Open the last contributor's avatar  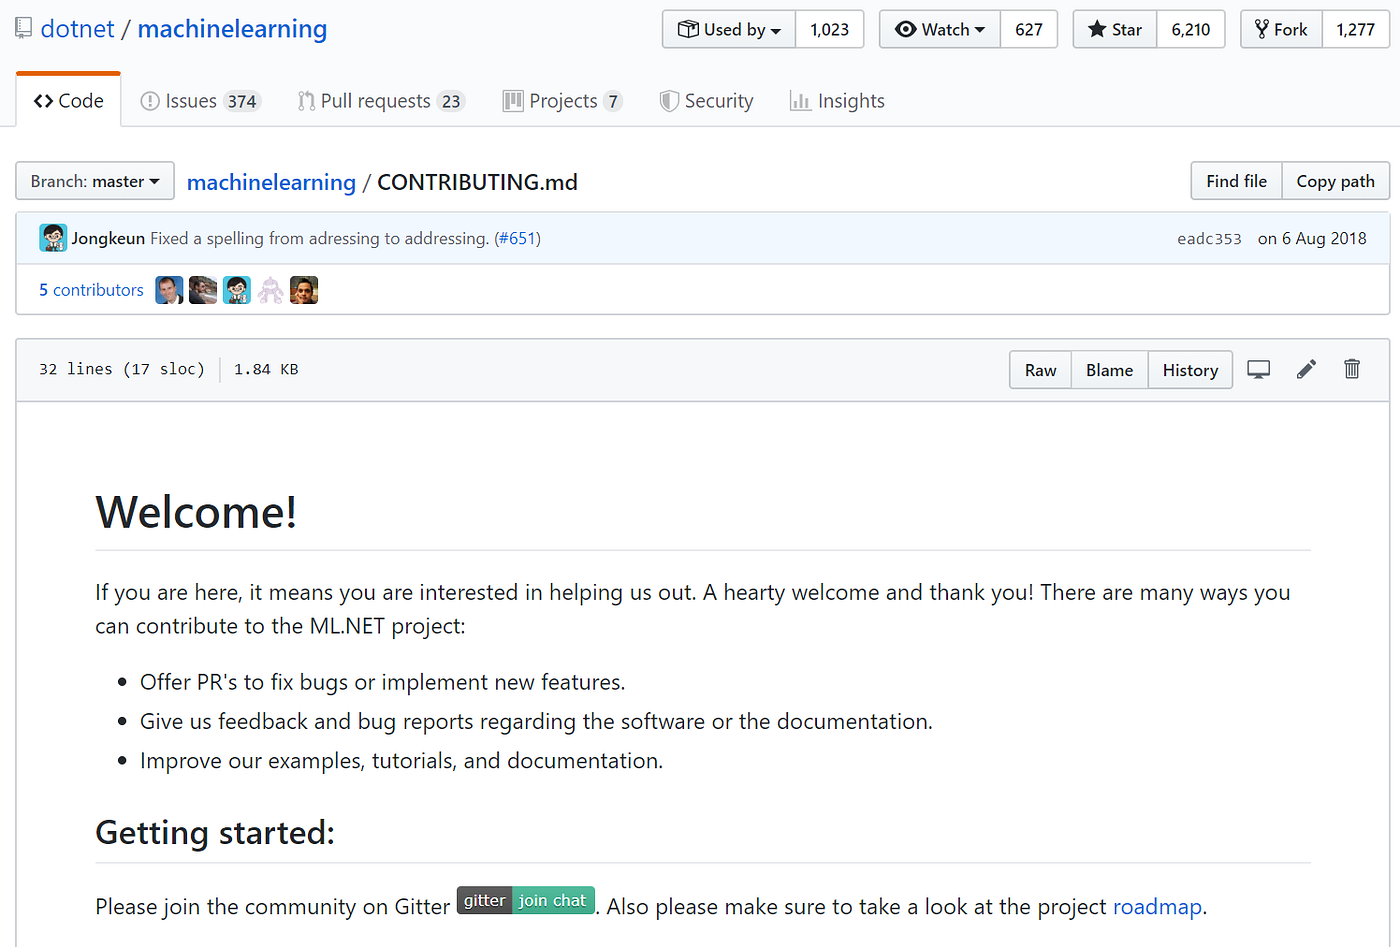tap(304, 290)
